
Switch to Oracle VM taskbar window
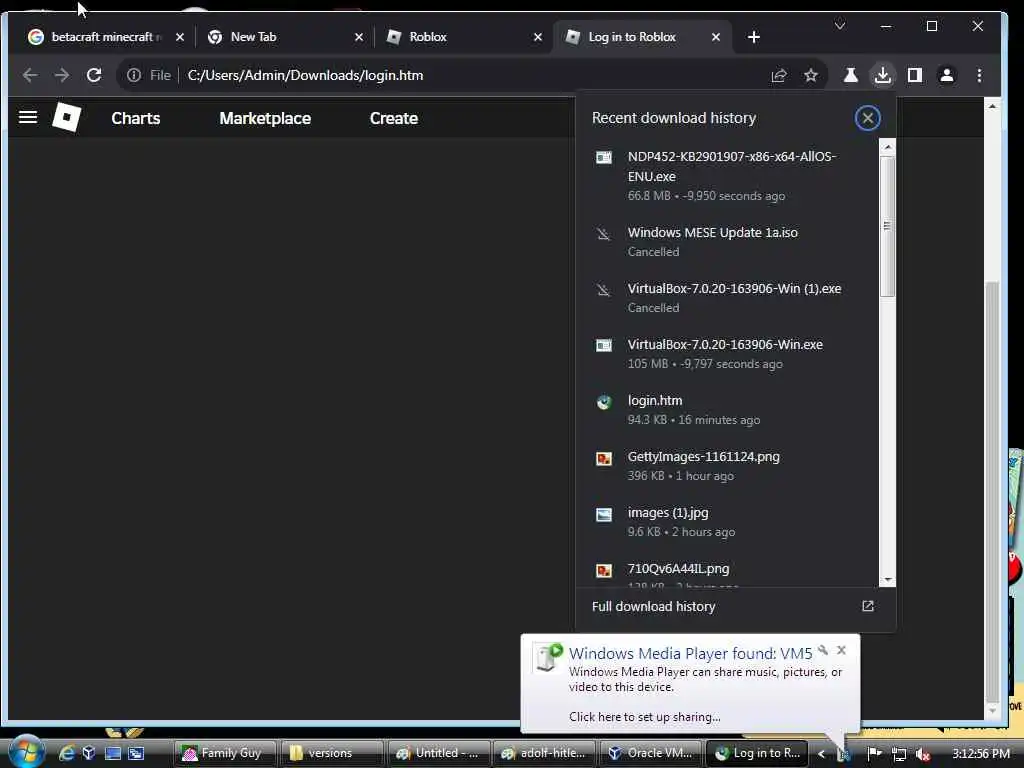[x=651, y=753]
